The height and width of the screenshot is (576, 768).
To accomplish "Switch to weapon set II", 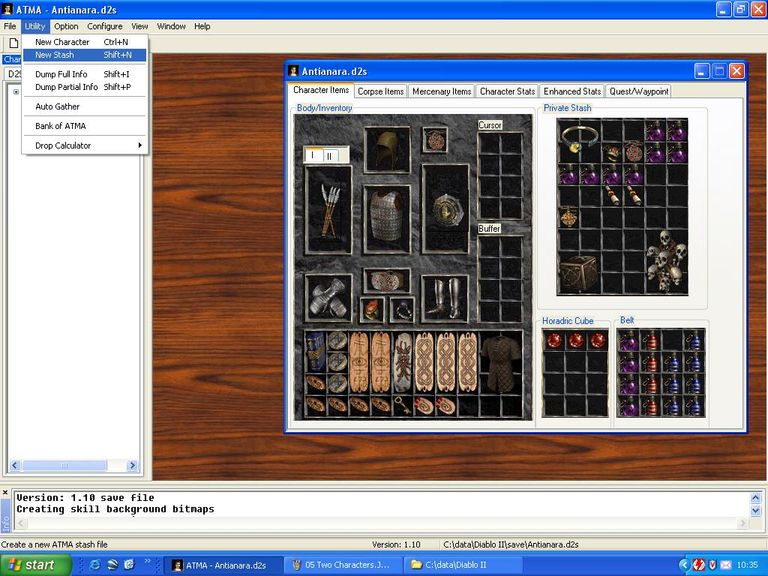I will [x=329, y=156].
